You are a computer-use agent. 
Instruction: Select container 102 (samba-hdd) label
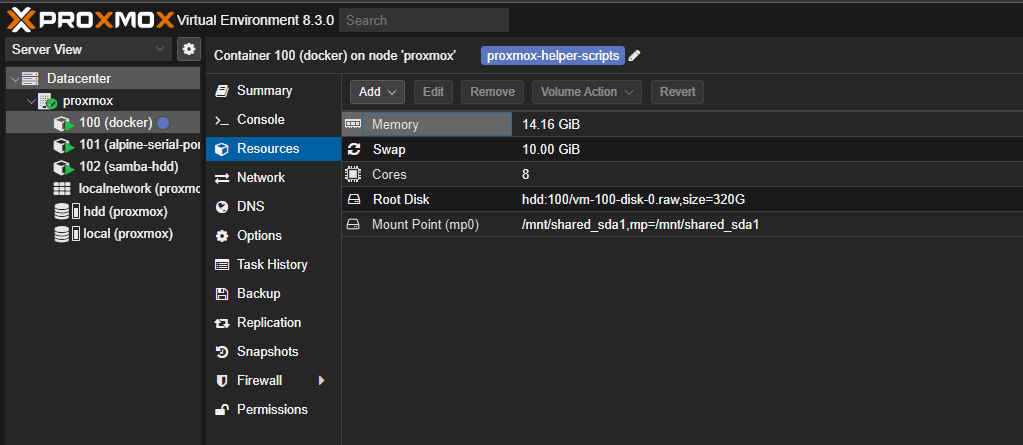(129, 167)
